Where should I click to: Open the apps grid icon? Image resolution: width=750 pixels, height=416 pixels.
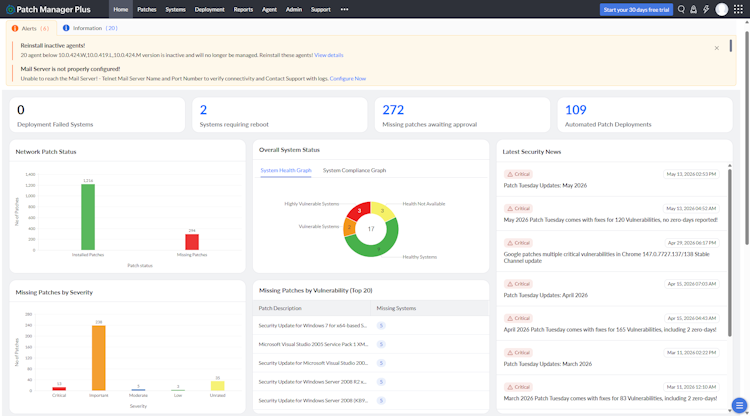coord(738,10)
